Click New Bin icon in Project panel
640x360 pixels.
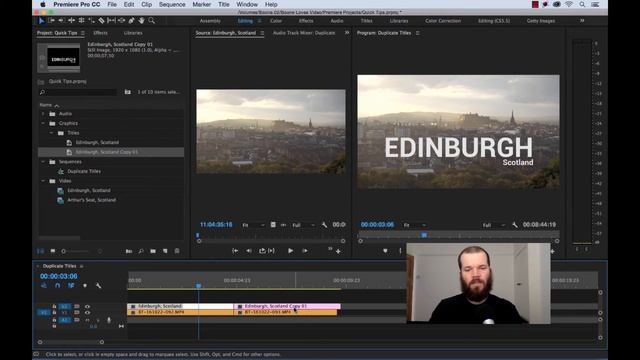point(153,251)
